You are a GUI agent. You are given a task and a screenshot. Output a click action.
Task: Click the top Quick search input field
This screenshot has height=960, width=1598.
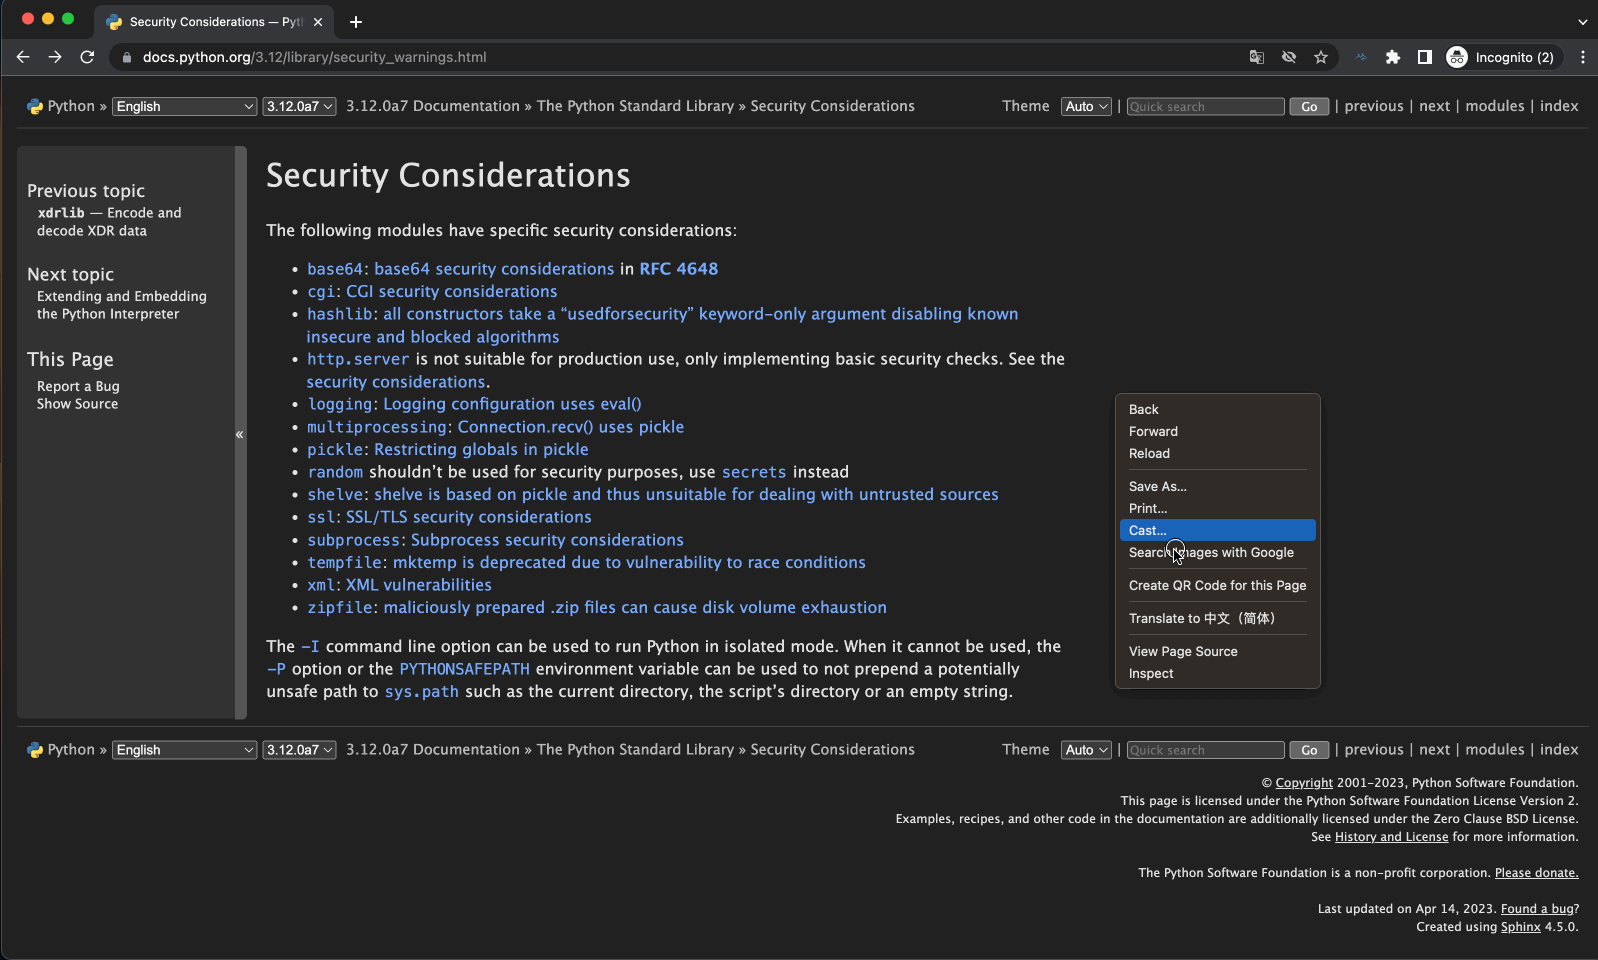[x=1205, y=106]
